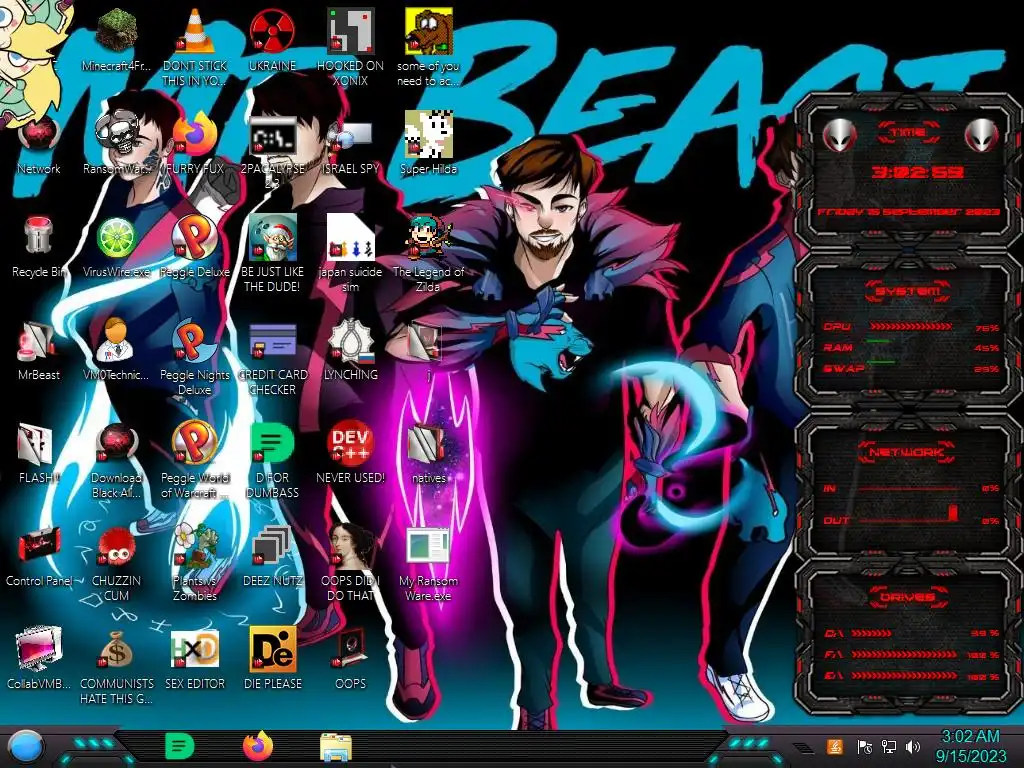Viewport: 1024px width, 768px height.
Task: Open the skull RansomWar... icon
Action: pos(117,135)
